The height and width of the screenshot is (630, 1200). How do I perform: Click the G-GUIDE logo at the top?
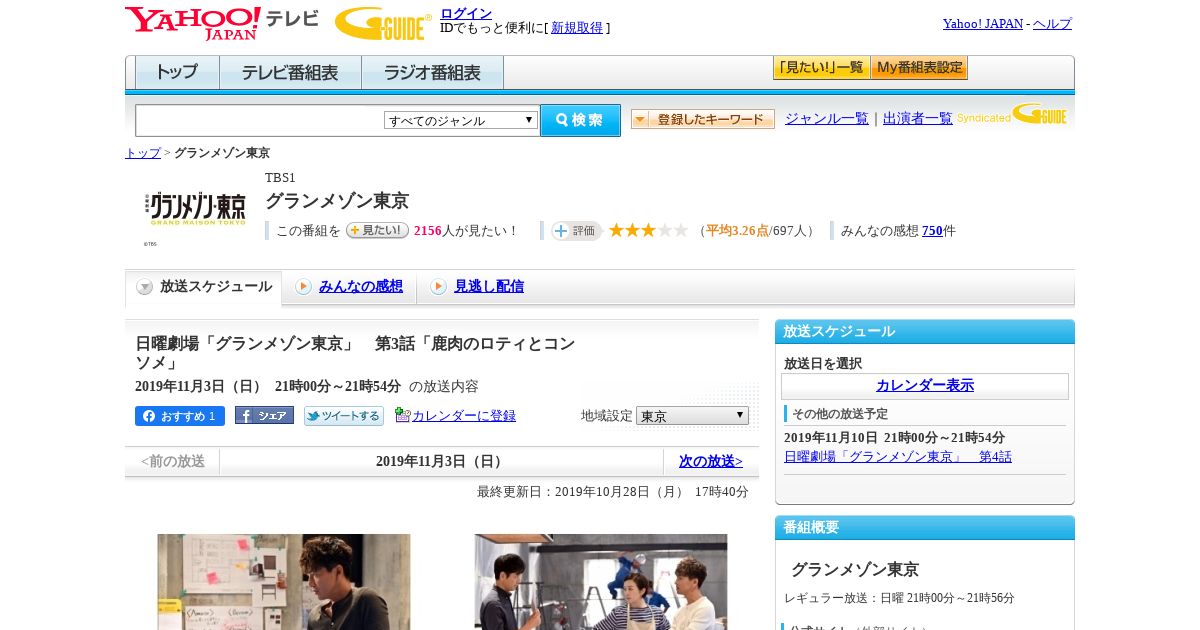383,23
